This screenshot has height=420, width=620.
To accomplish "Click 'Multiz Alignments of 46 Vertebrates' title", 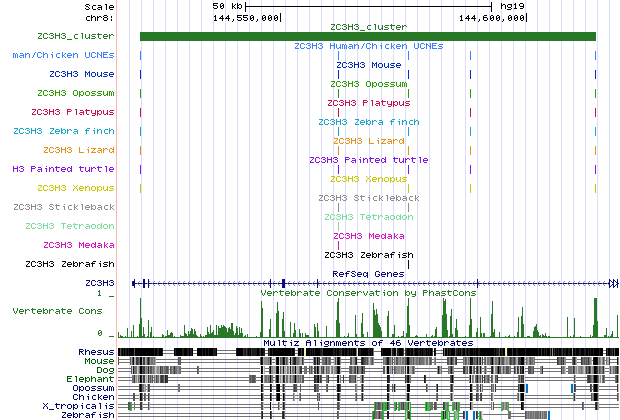I will coord(368,343).
